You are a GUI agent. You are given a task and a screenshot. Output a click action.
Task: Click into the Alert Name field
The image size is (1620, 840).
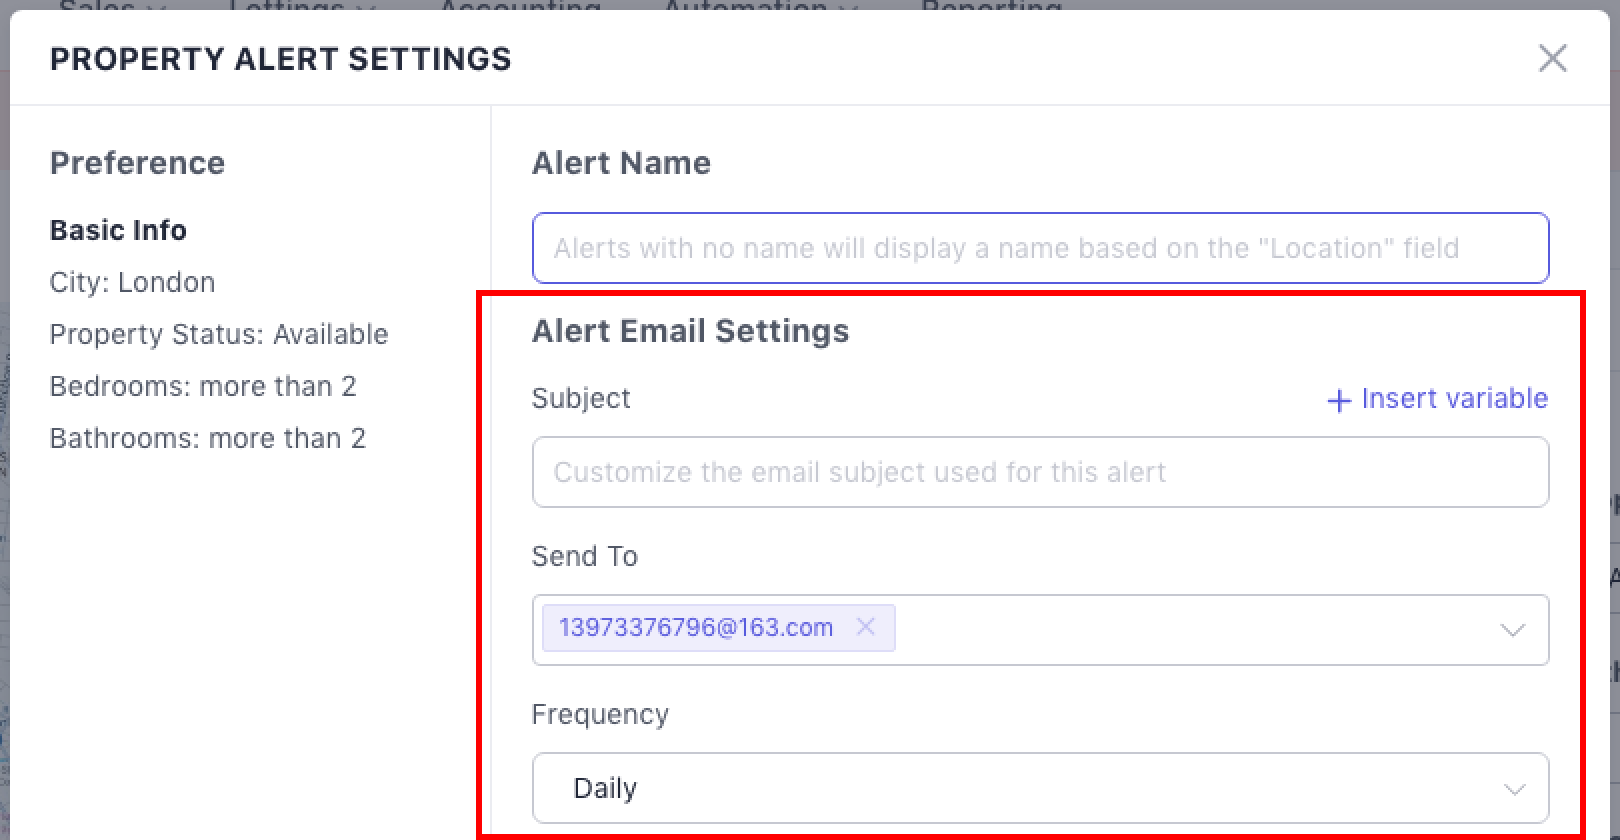[1040, 248]
